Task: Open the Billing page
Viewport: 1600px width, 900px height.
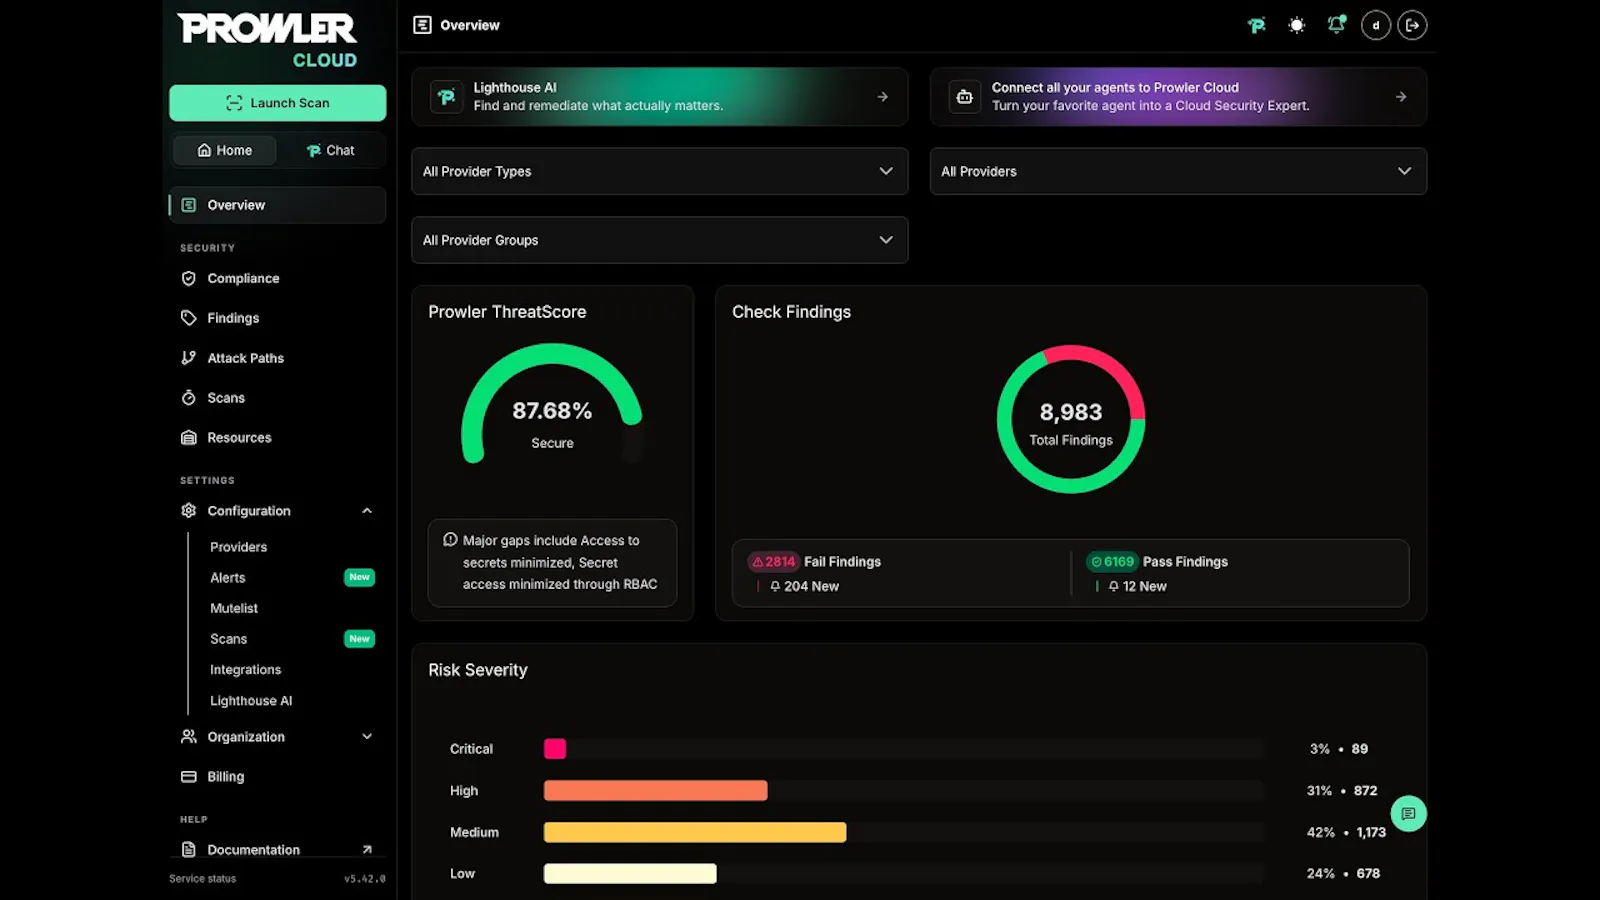Action: click(x=225, y=777)
